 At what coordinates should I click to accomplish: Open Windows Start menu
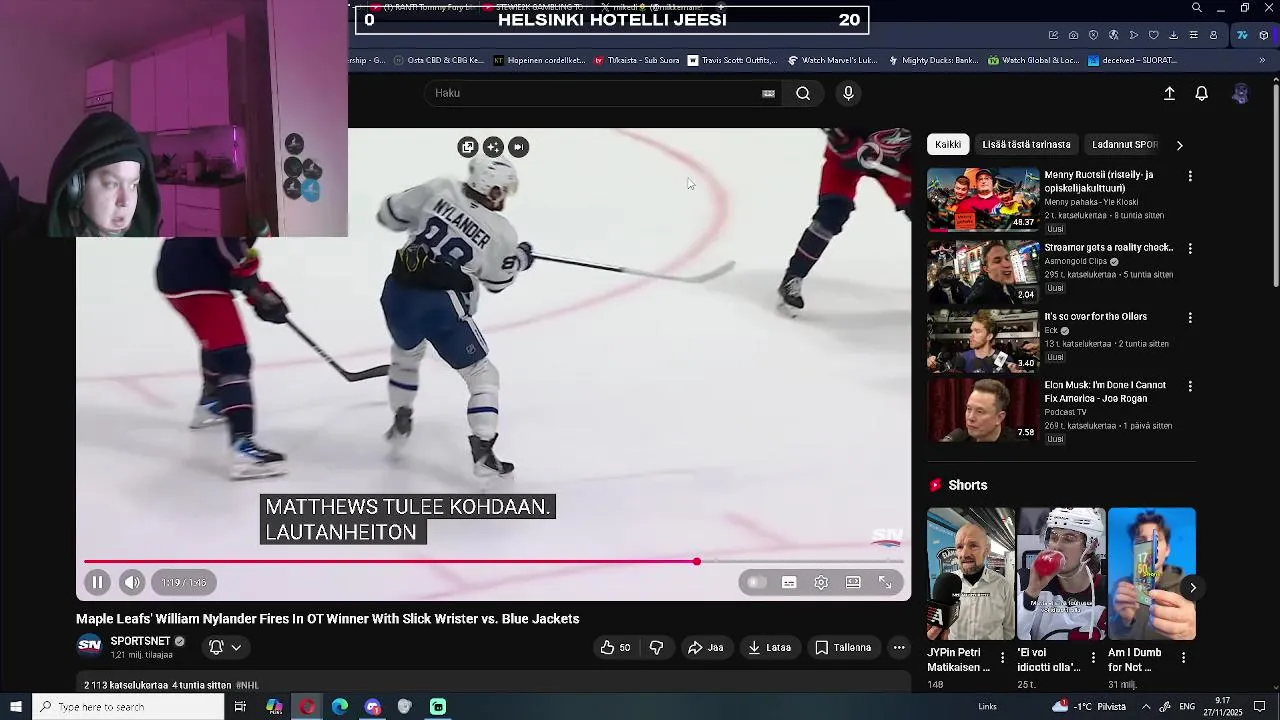click(x=15, y=707)
